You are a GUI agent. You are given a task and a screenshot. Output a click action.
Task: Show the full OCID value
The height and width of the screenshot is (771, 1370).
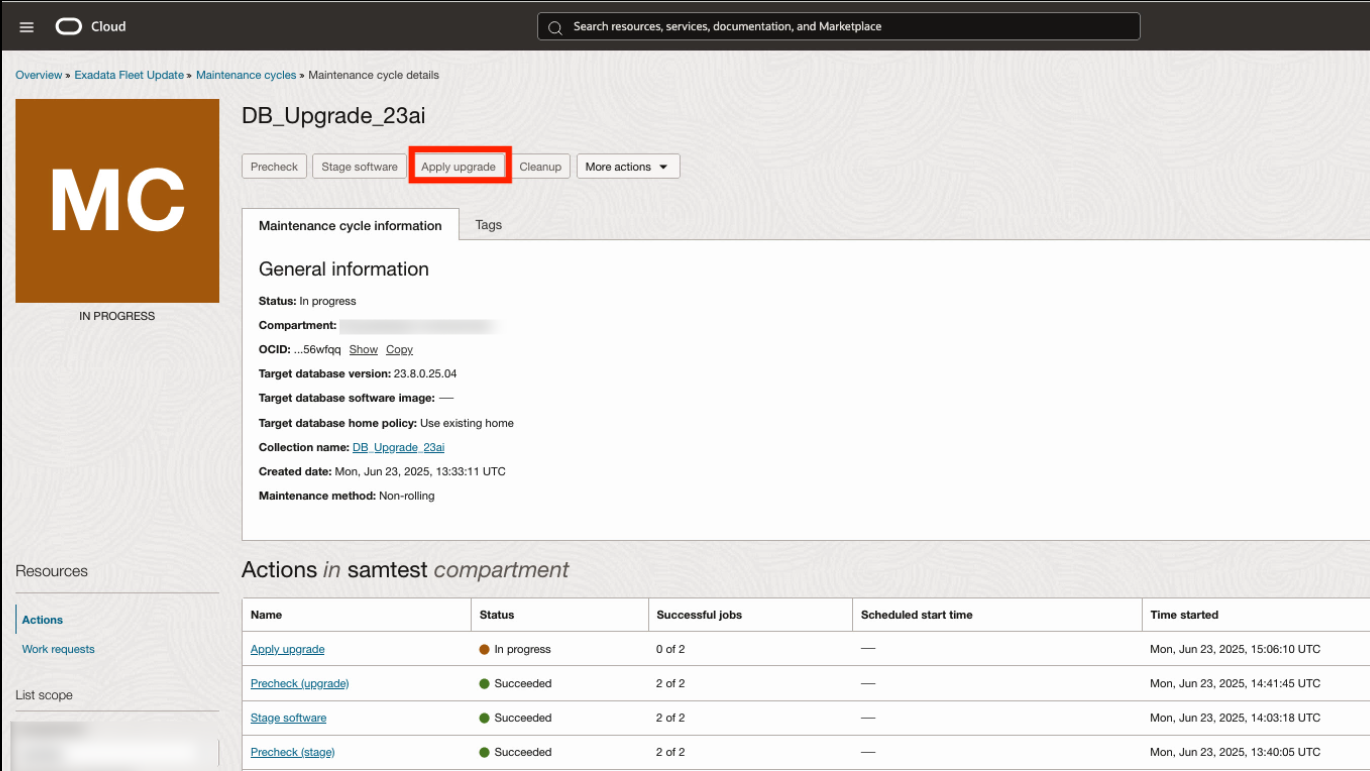click(x=363, y=349)
